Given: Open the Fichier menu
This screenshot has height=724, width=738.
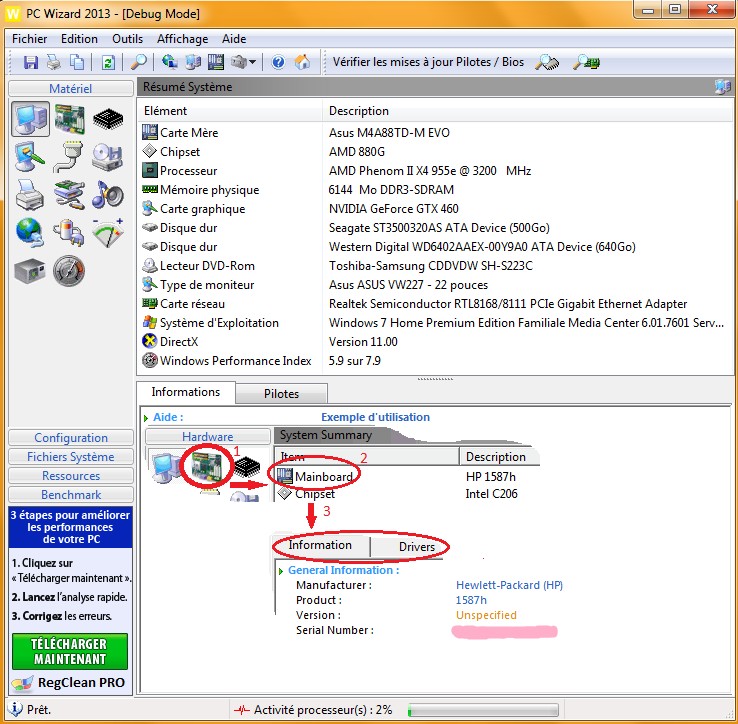Looking at the screenshot, I should coord(29,39).
